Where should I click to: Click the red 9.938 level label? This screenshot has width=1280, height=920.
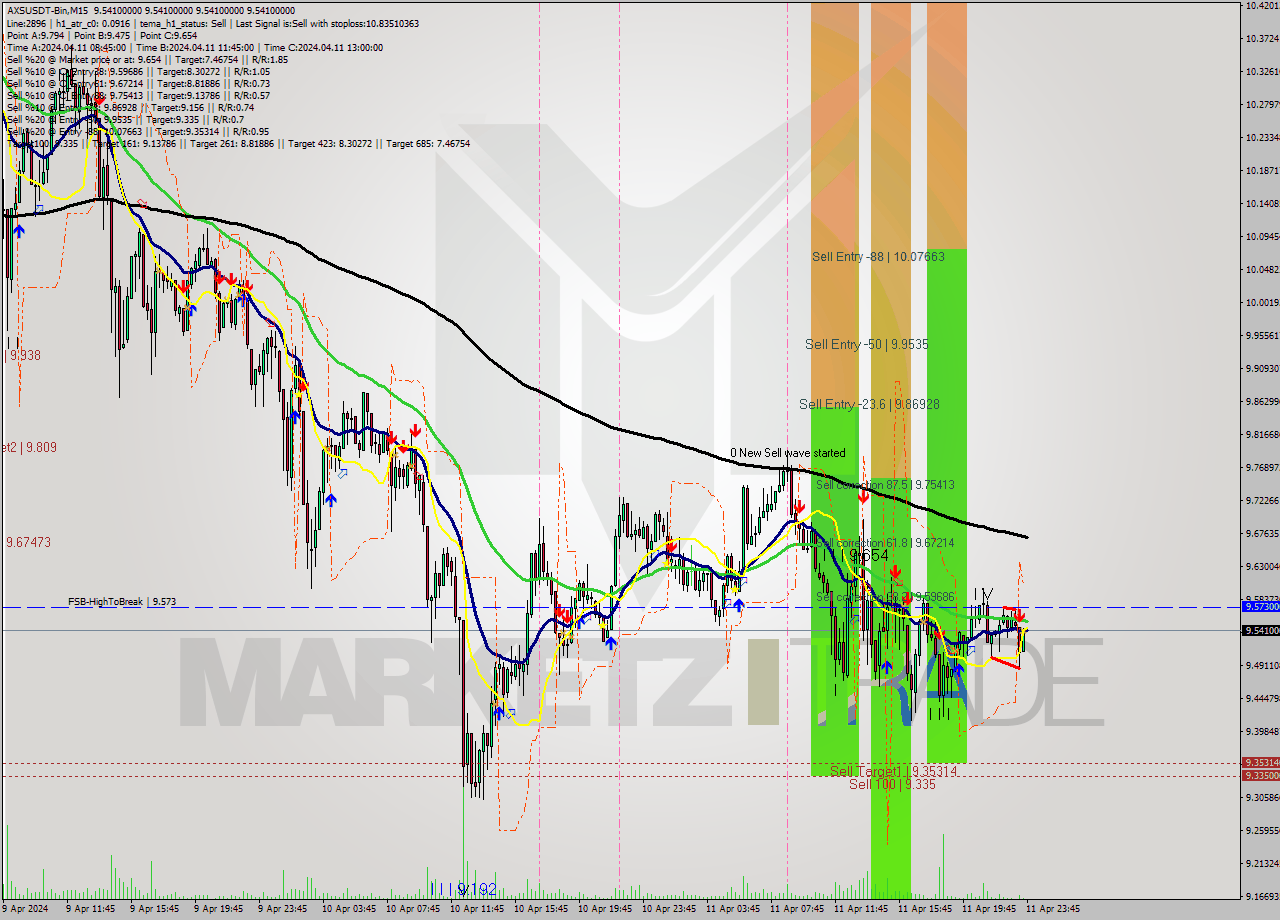(x=25, y=355)
